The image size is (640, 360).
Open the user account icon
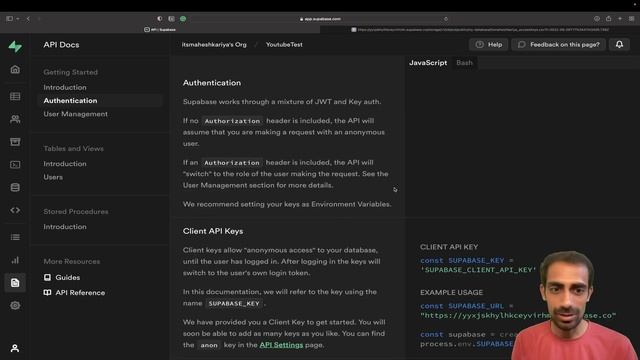click(x=15, y=348)
